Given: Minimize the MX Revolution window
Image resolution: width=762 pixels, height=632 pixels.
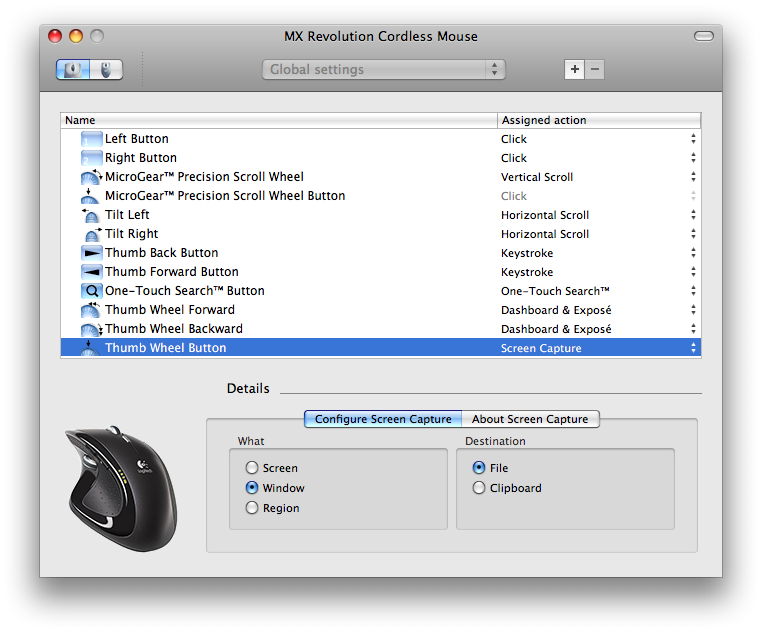Looking at the screenshot, I should pos(76,36).
